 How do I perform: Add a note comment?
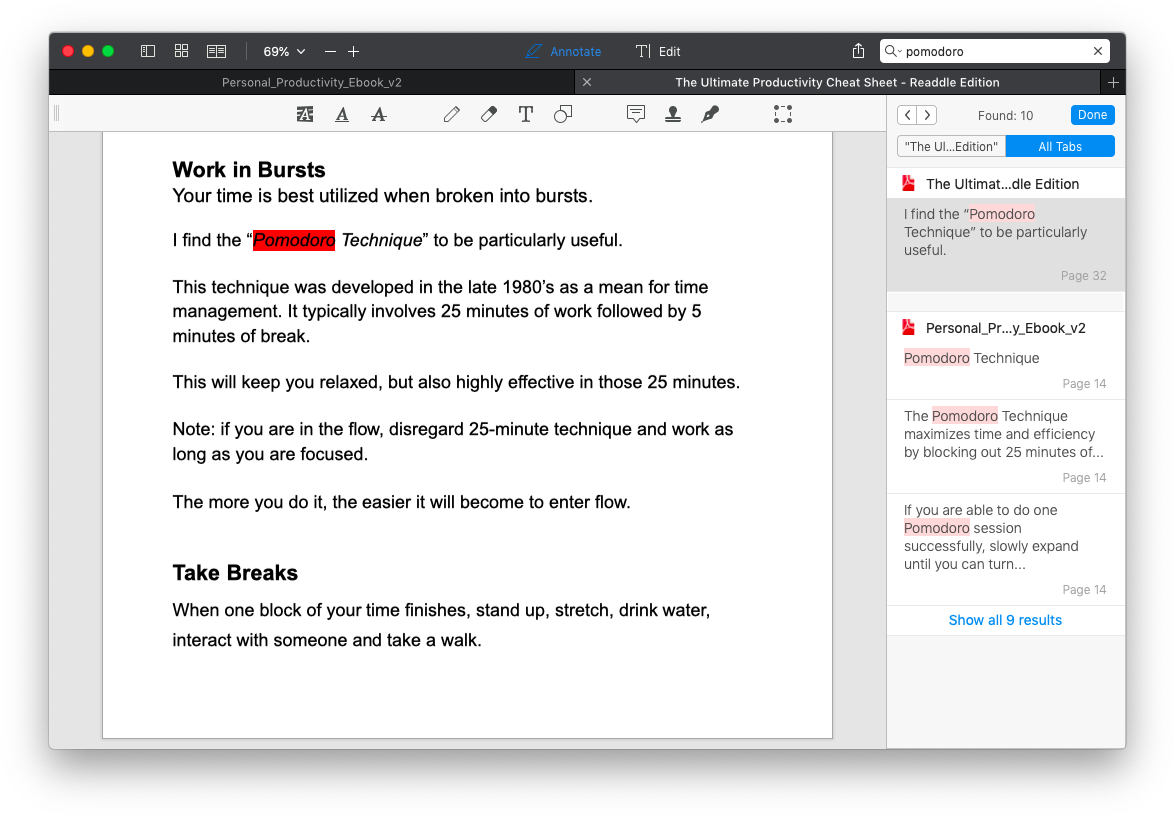click(x=636, y=114)
